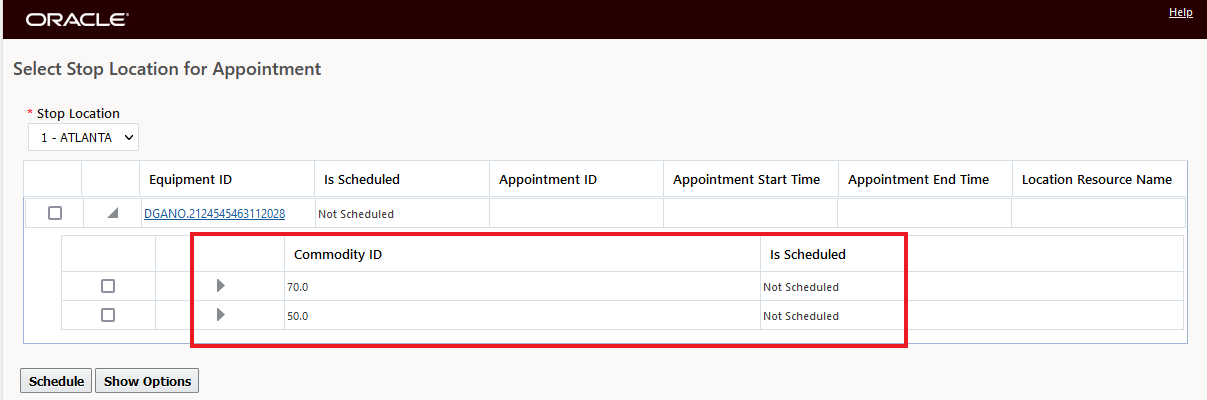Click the Show Options button
Image resolution: width=1207 pixels, height=400 pixels.
147,381
